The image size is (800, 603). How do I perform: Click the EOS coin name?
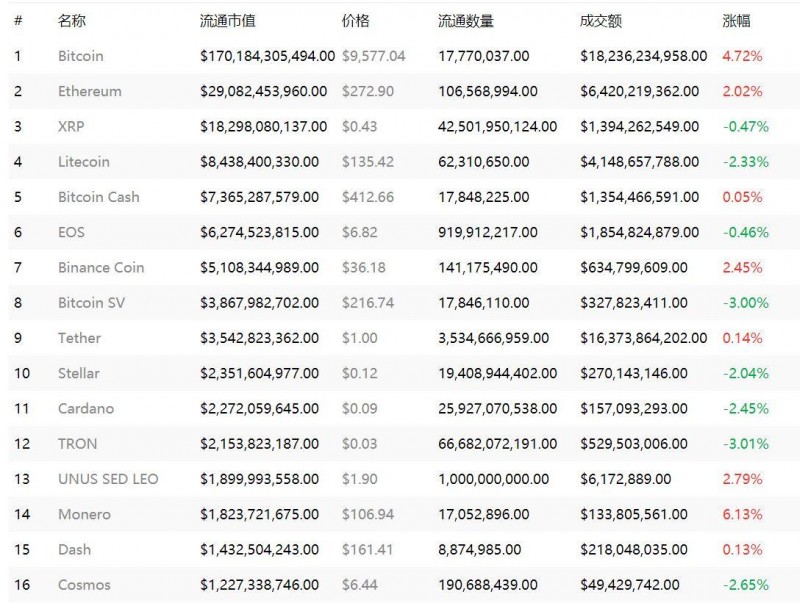71,232
